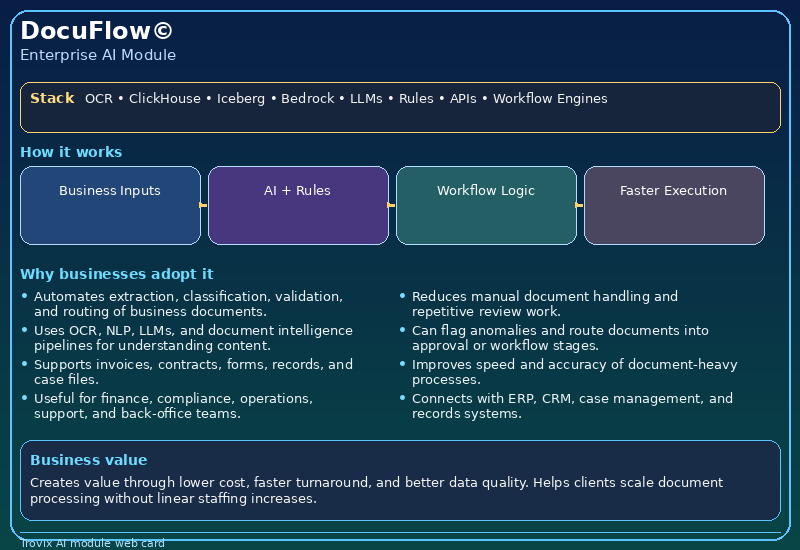
Task: Click the Trovix AI module web card footer
Action: pyautogui.click(x=92, y=543)
